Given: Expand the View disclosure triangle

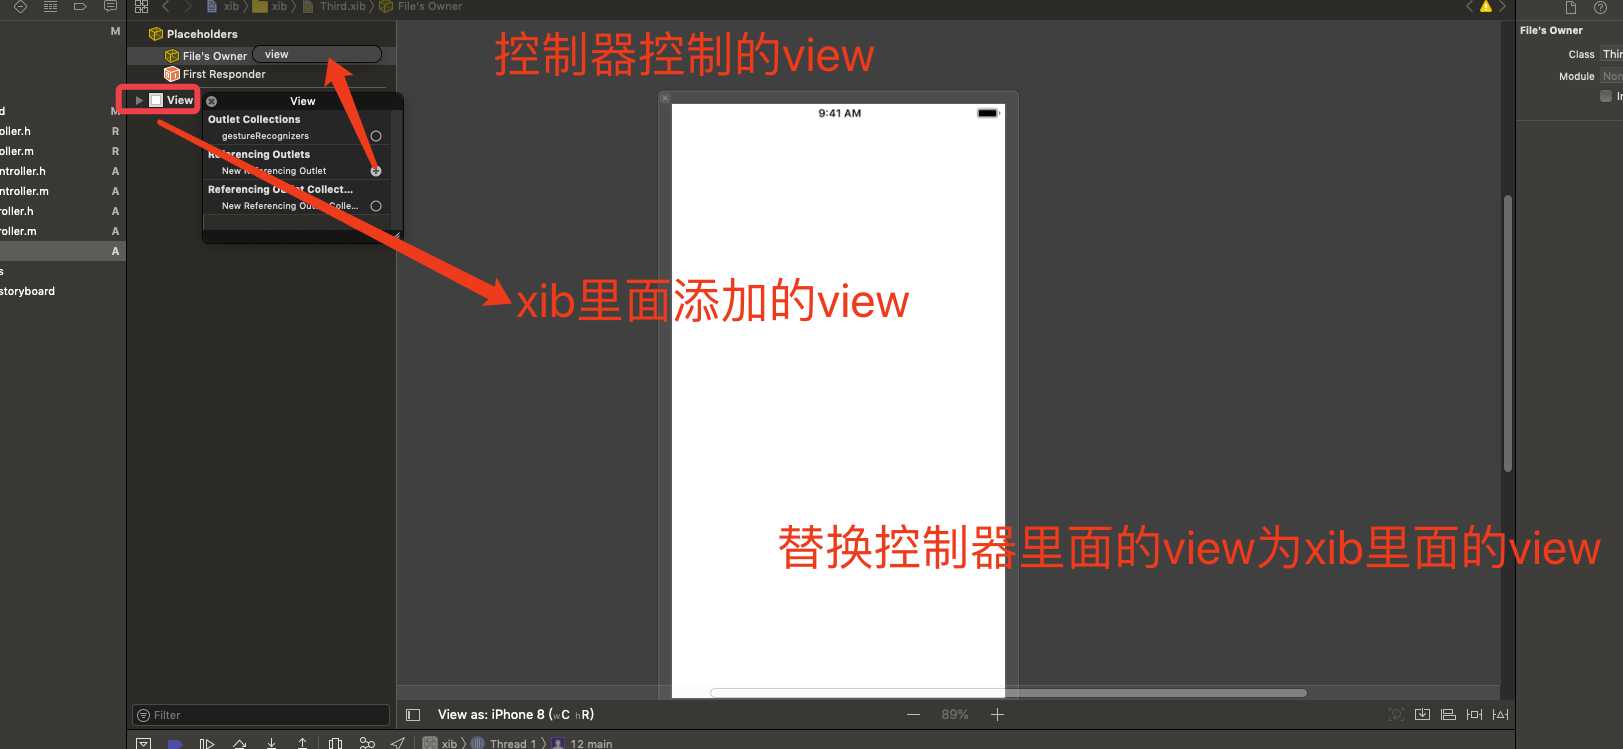Looking at the screenshot, I should tap(139, 100).
